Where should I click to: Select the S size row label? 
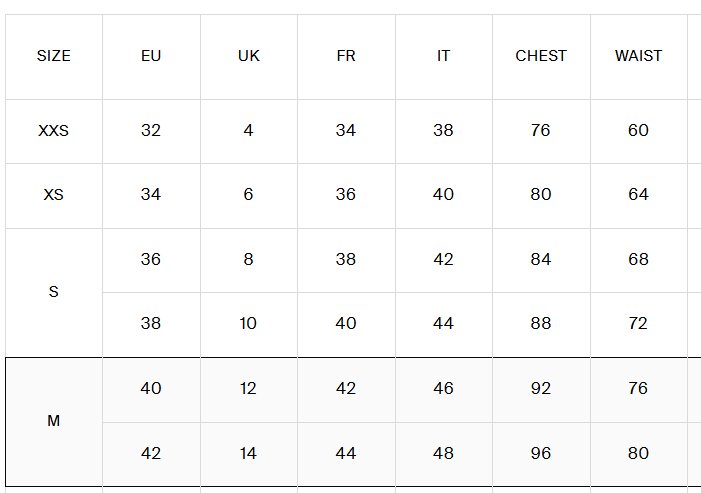54,292
